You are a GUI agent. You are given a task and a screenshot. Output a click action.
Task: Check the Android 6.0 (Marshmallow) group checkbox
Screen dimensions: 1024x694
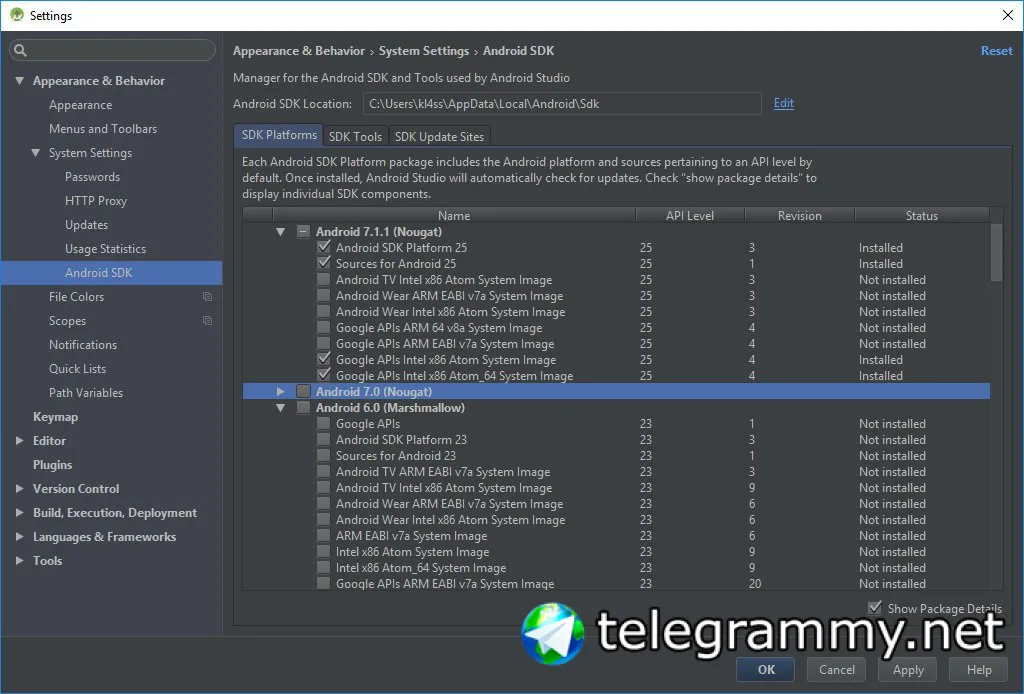(x=303, y=407)
